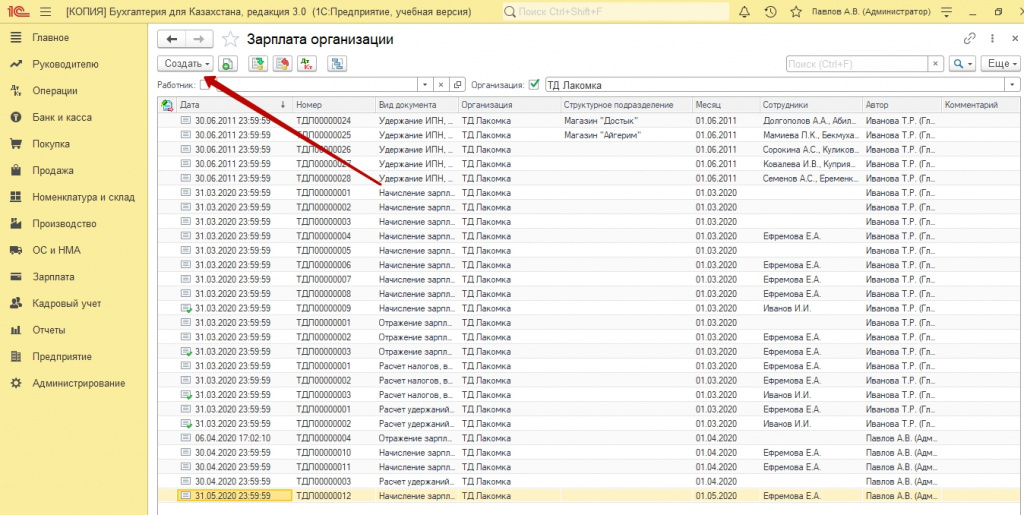Viewport: 1024px width, 515px height.
Task: Get link to form chain icon
Action: point(970,39)
